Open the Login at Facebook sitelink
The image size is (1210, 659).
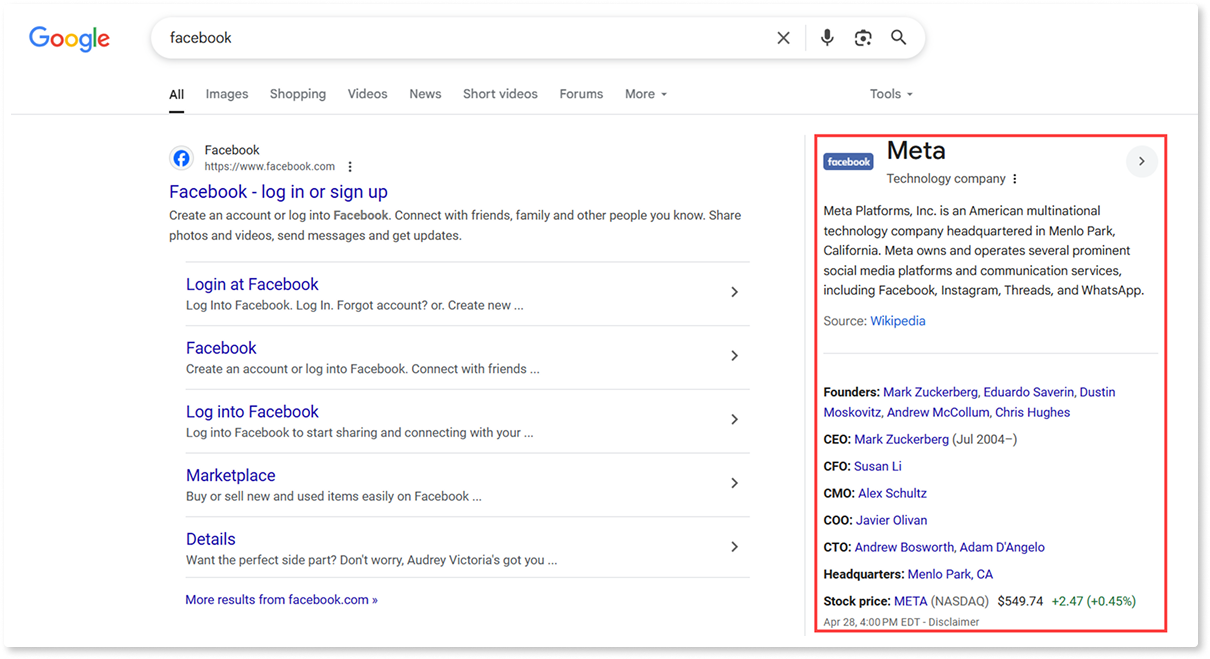(252, 284)
